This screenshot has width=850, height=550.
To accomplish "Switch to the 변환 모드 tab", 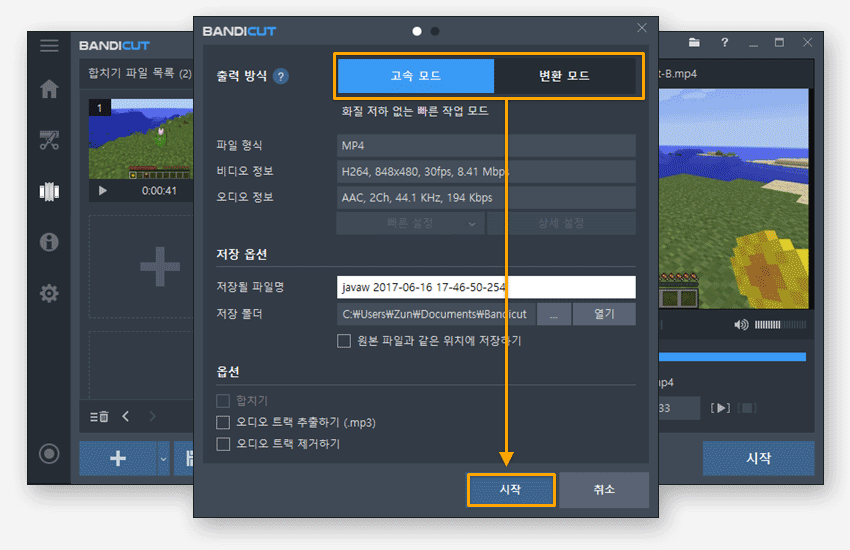I will tap(564, 76).
